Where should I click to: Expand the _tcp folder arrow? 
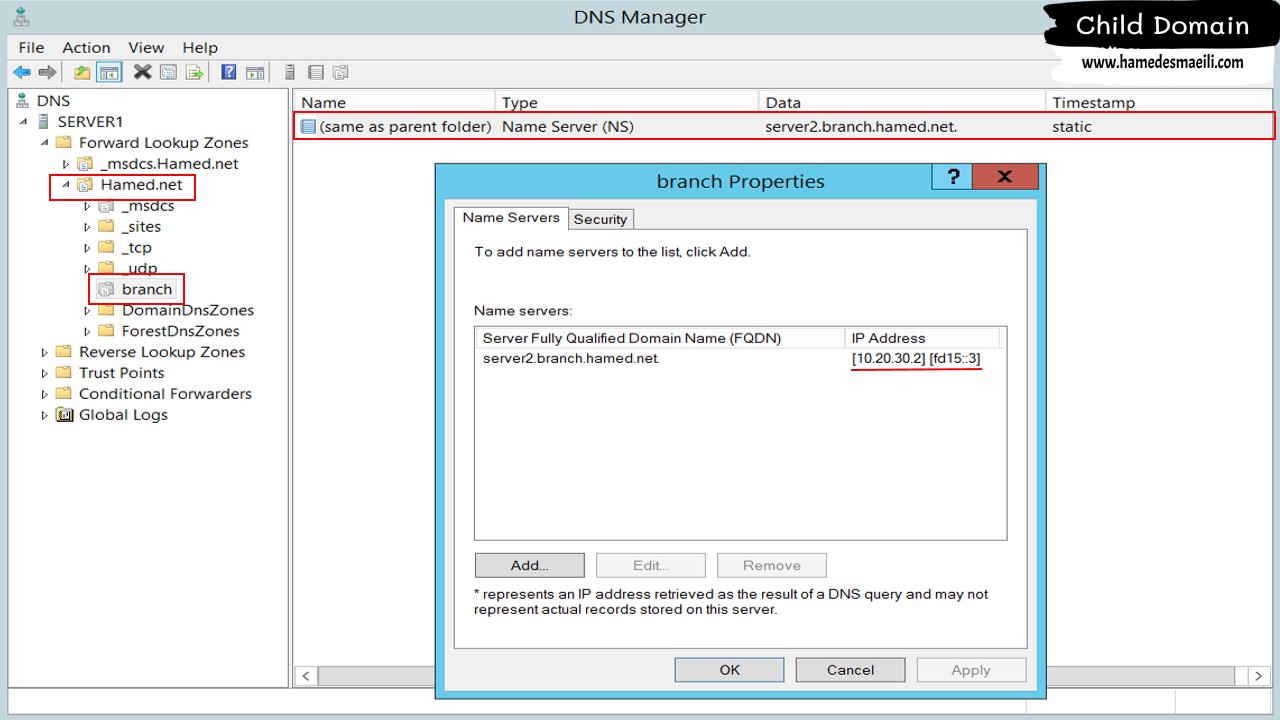(87, 248)
